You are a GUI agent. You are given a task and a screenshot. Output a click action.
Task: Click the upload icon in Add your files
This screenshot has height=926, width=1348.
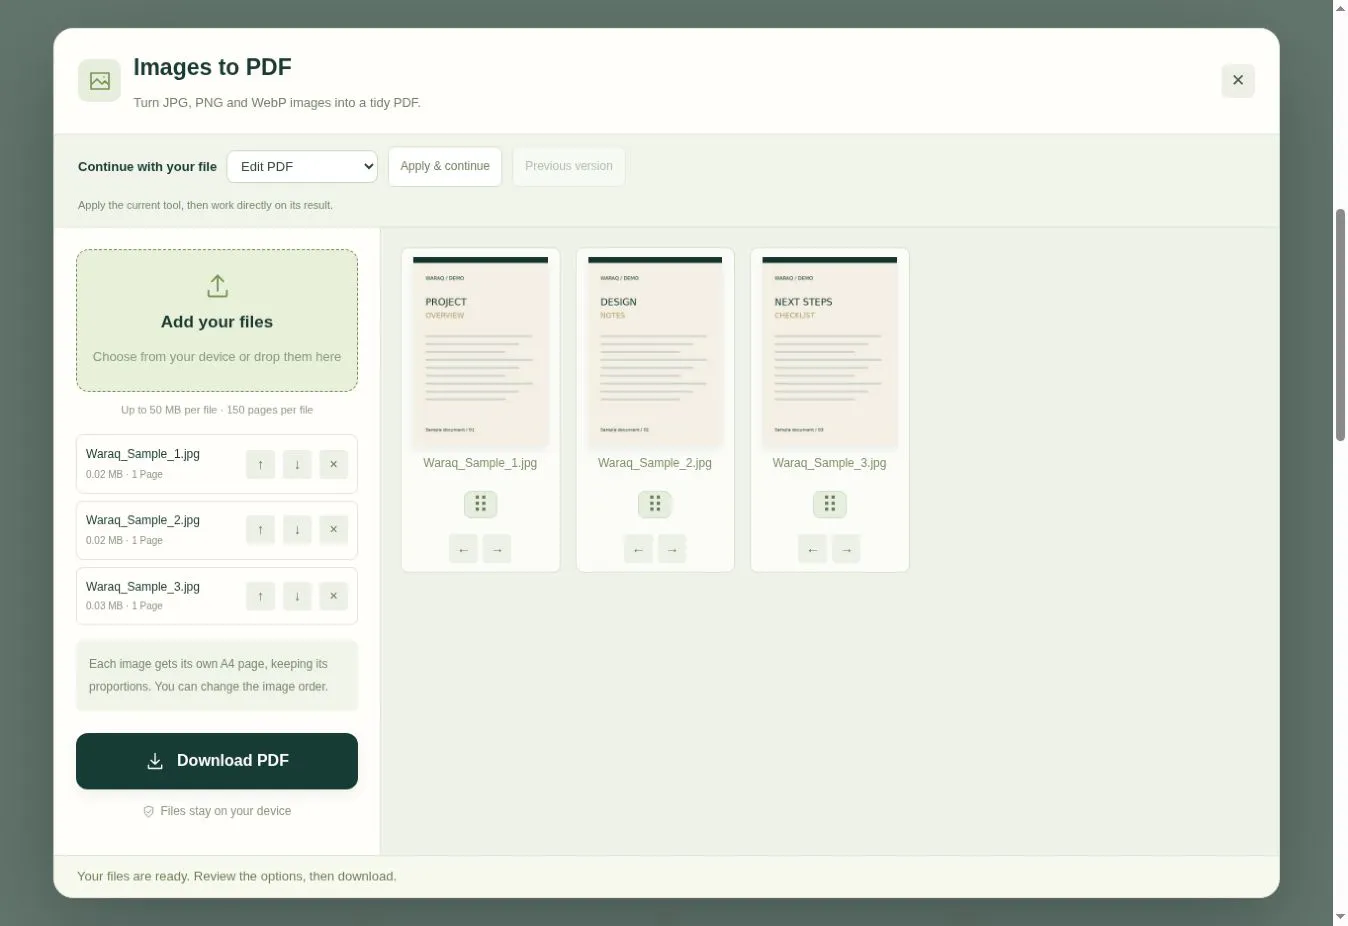pyautogui.click(x=217, y=287)
